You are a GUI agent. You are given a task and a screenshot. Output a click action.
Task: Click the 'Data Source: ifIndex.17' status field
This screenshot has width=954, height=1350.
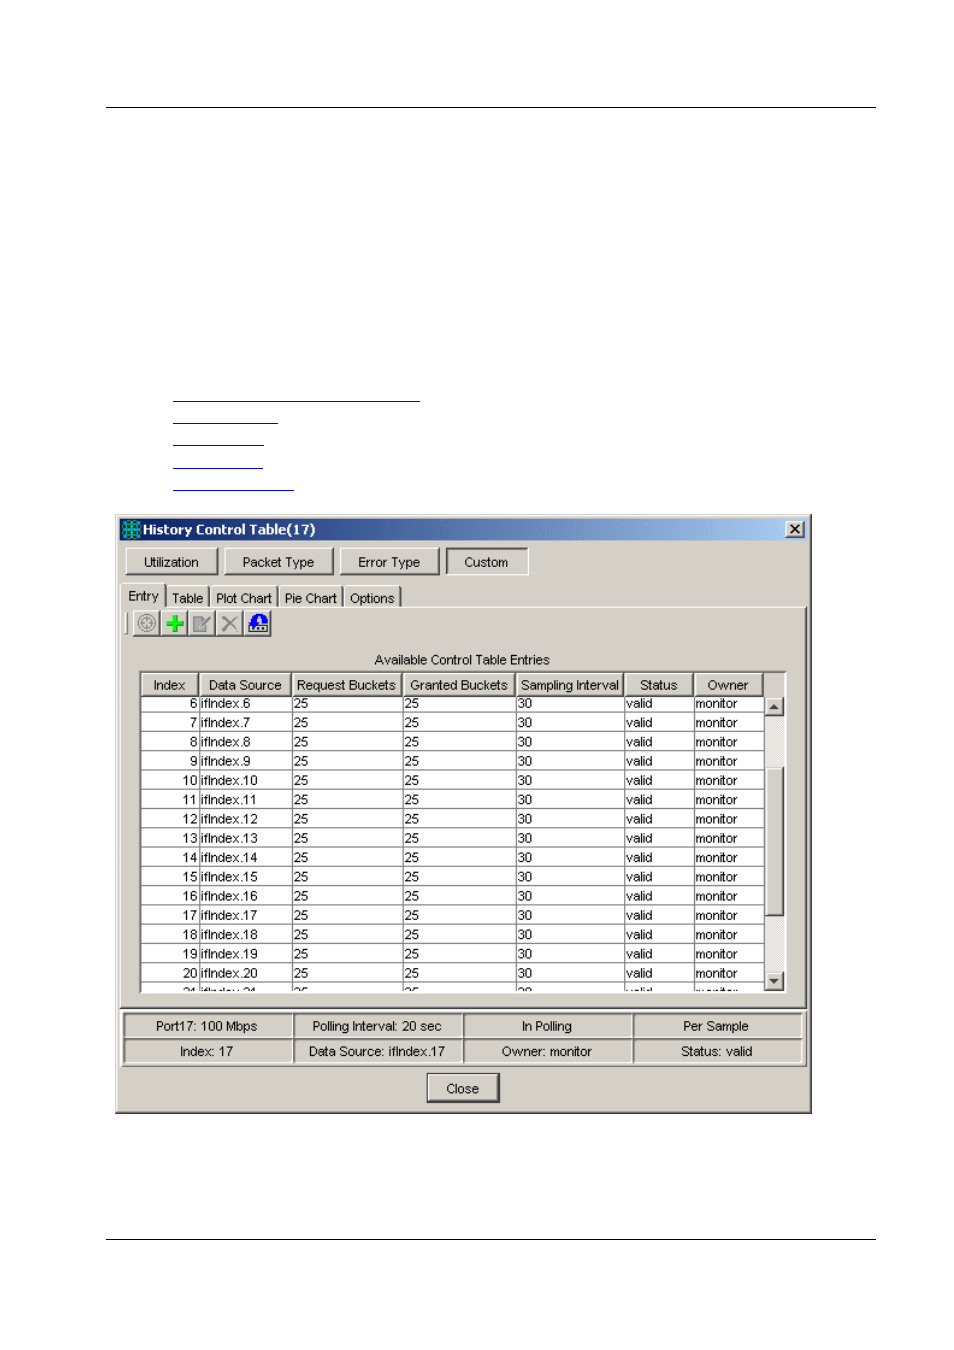tap(377, 1051)
